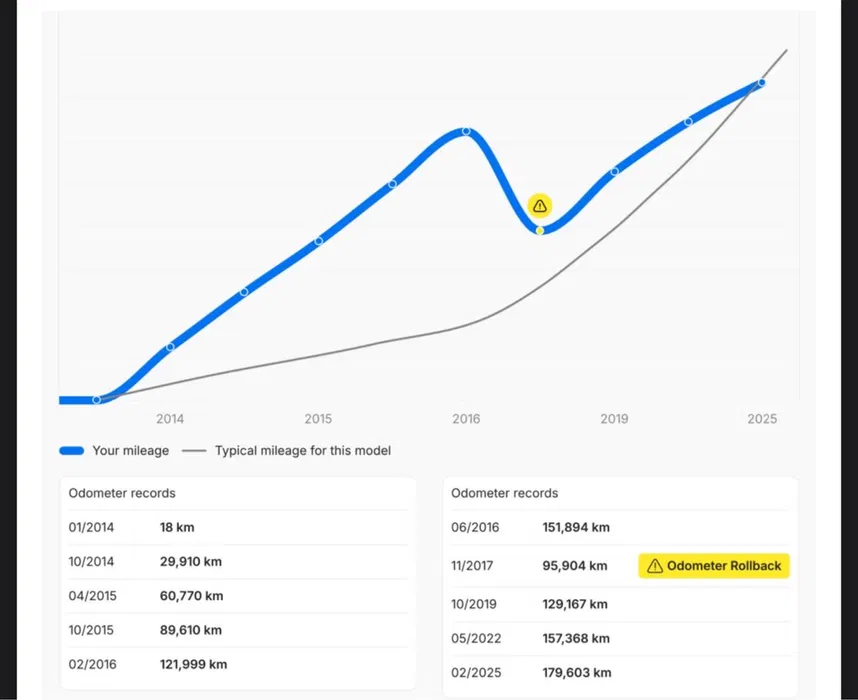This screenshot has height=700, width=858.
Task: Click the 2016 label on the x-axis
Action: [466, 419]
